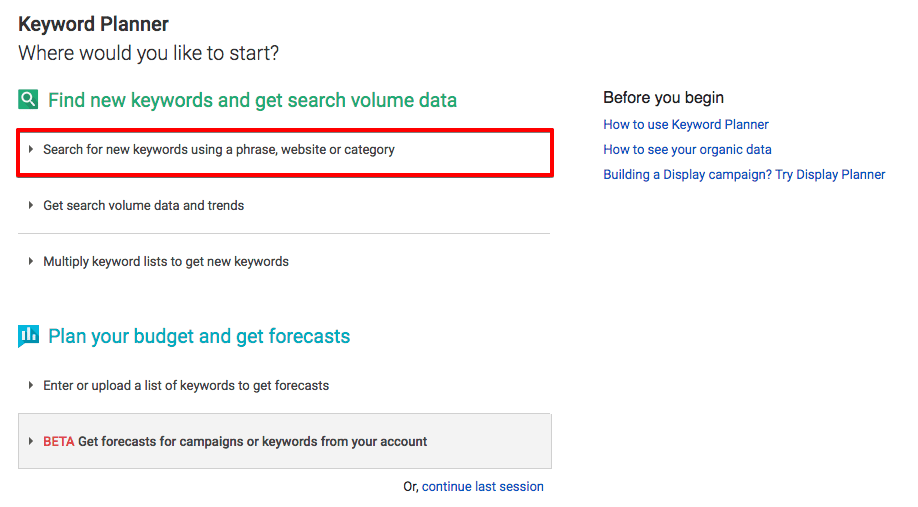The image size is (918, 507).
Task: Click the red BETA label
Action: (x=59, y=442)
